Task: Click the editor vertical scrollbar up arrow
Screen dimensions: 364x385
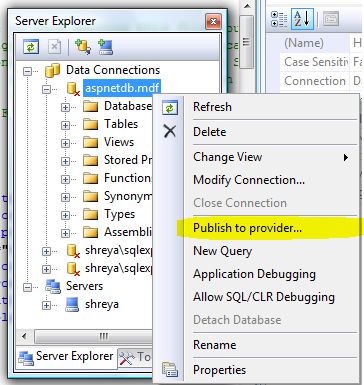Action: pos(247,6)
